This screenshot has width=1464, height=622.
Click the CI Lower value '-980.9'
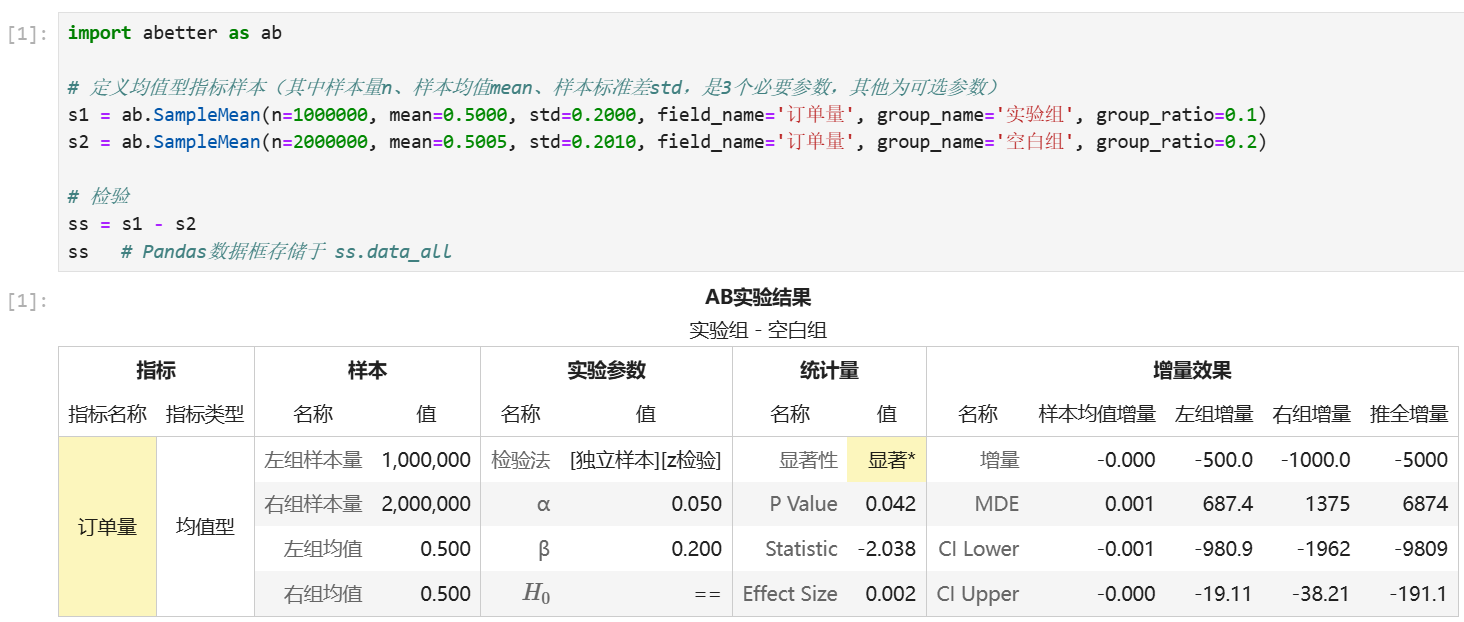coord(1223,549)
